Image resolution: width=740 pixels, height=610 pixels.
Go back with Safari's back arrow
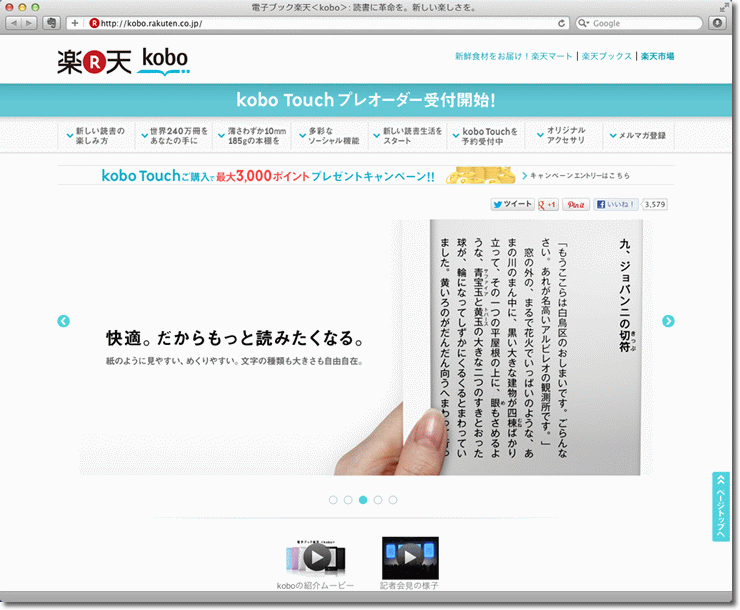(14, 23)
